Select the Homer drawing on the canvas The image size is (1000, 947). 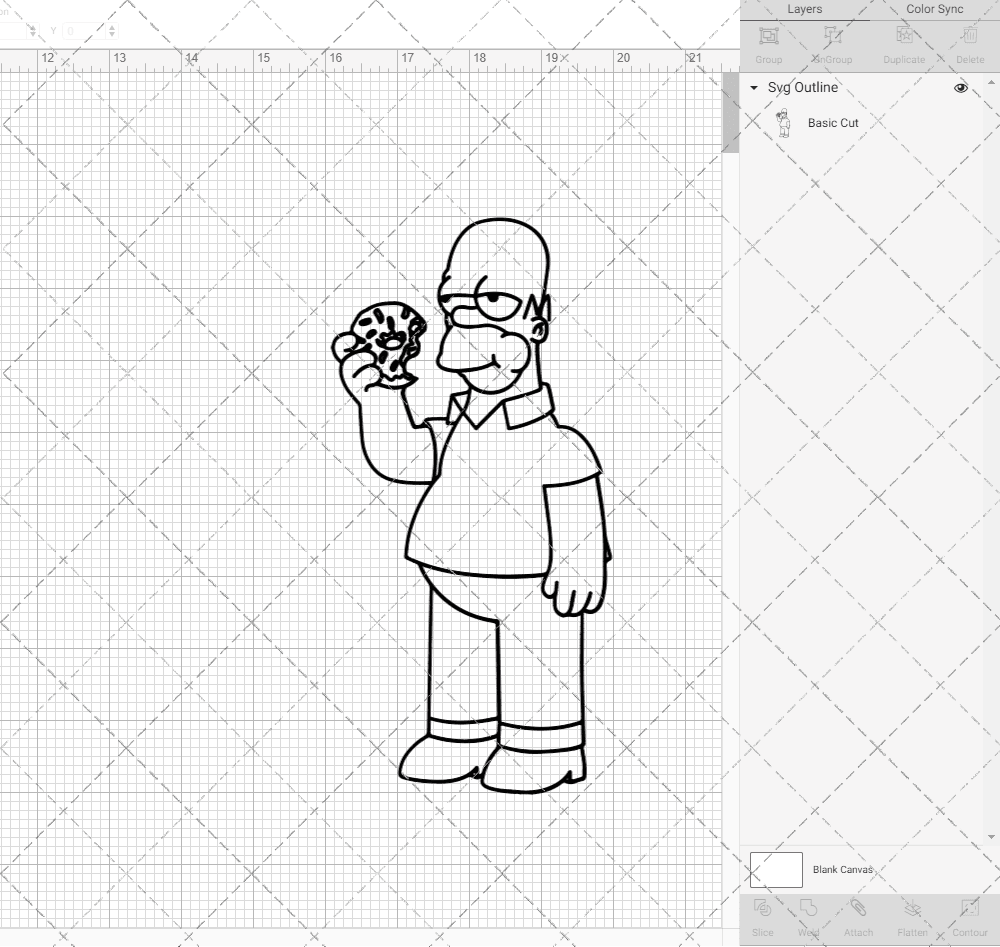[x=472, y=506]
